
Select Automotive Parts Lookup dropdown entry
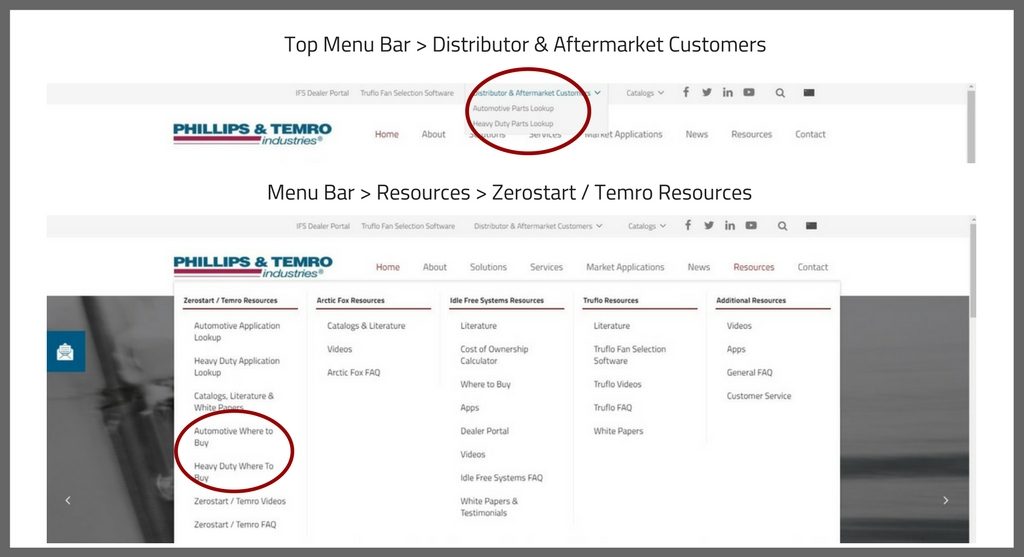pyautogui.click(x=513, y=108)
